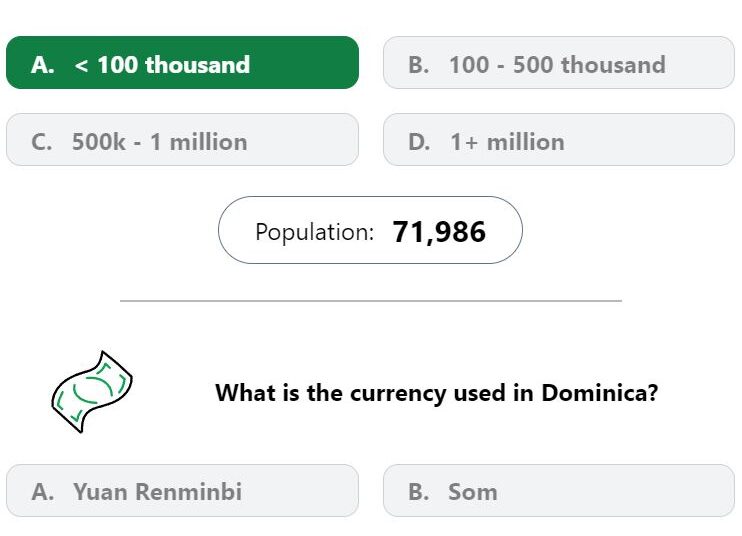Click the word 'Dominica?' in the question

[600, 393]
